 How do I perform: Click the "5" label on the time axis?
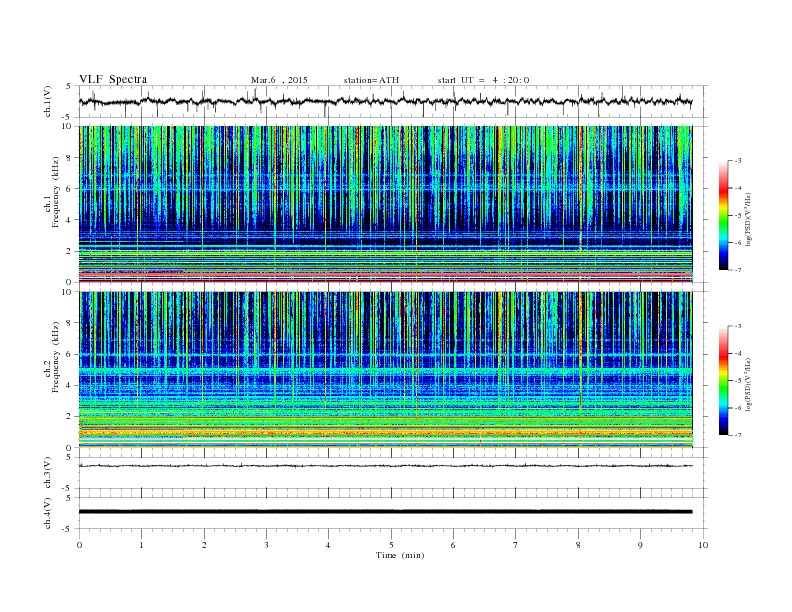point(391,545)
